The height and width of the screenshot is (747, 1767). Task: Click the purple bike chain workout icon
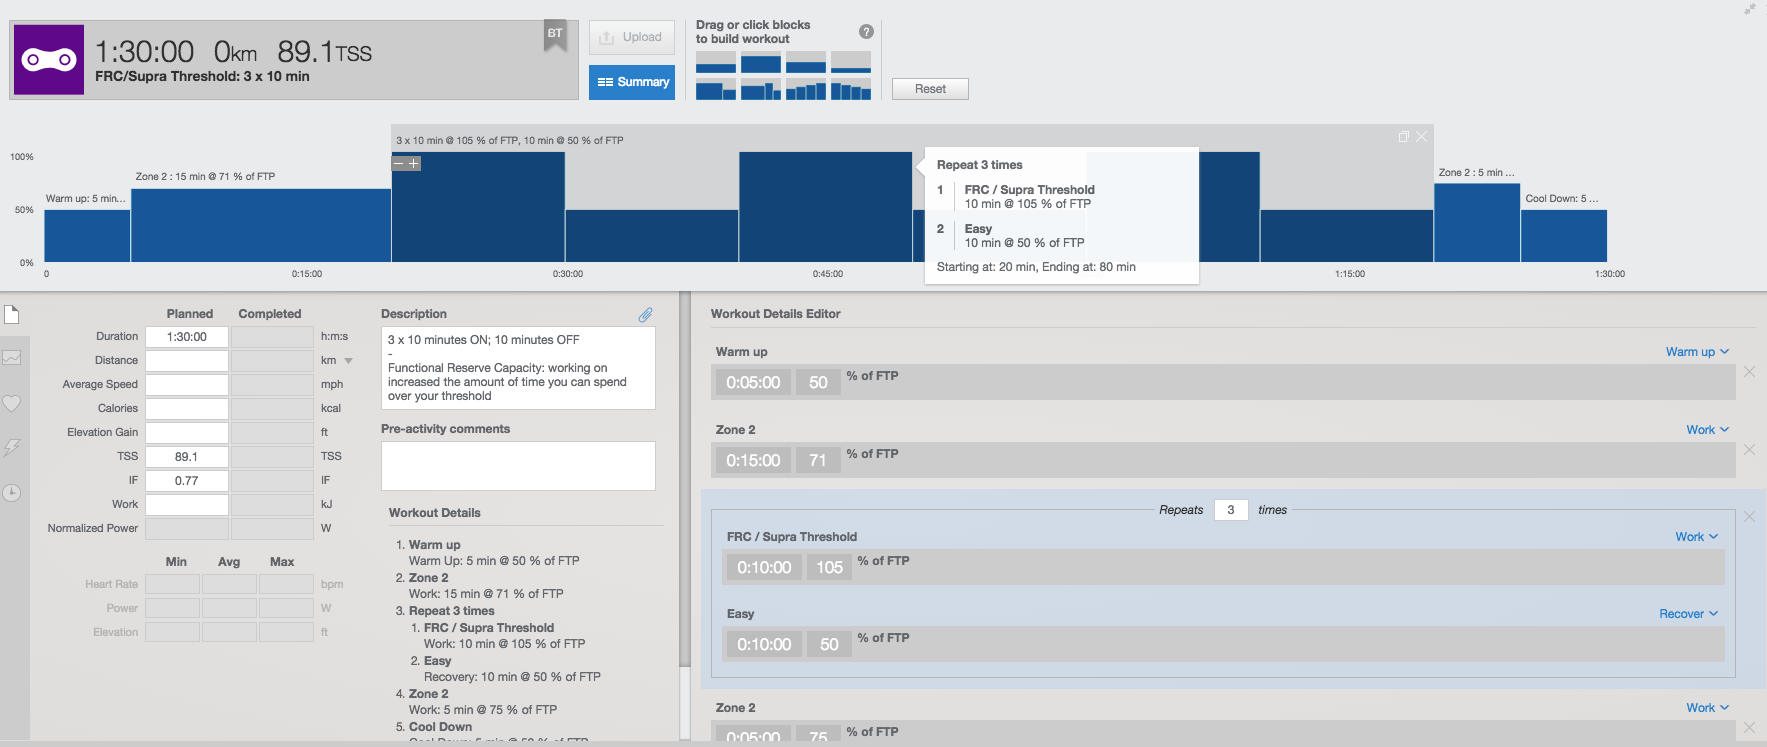pyautogui.click(x=49, y=60)
